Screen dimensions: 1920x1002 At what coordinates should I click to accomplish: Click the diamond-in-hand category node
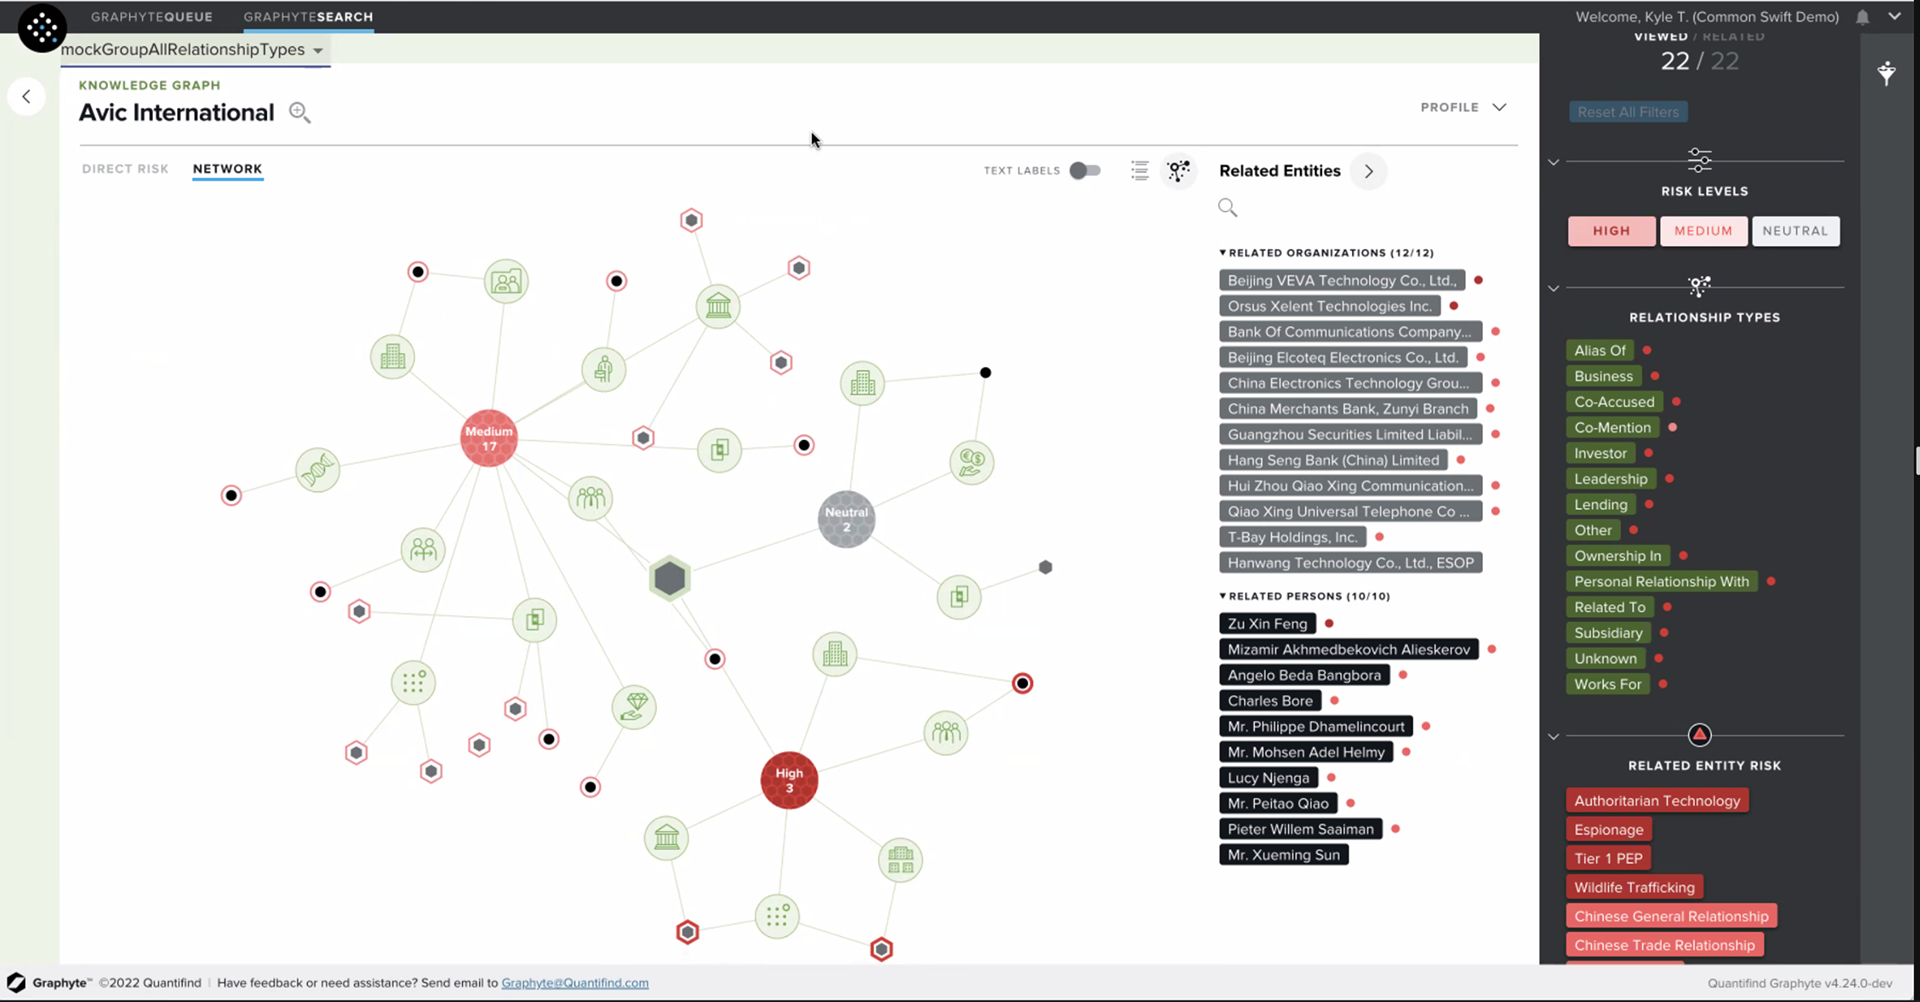click(634, 708)
